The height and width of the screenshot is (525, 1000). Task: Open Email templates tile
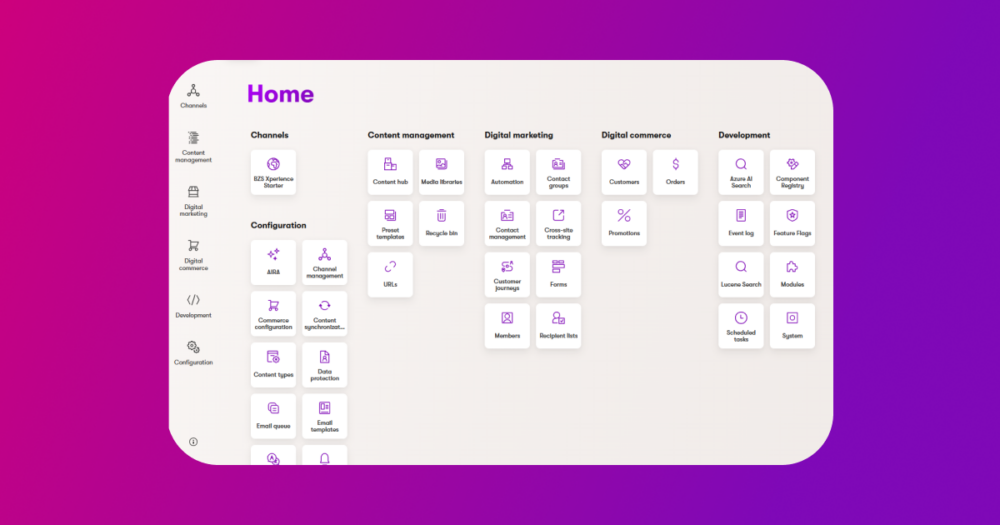coord(325,416)
